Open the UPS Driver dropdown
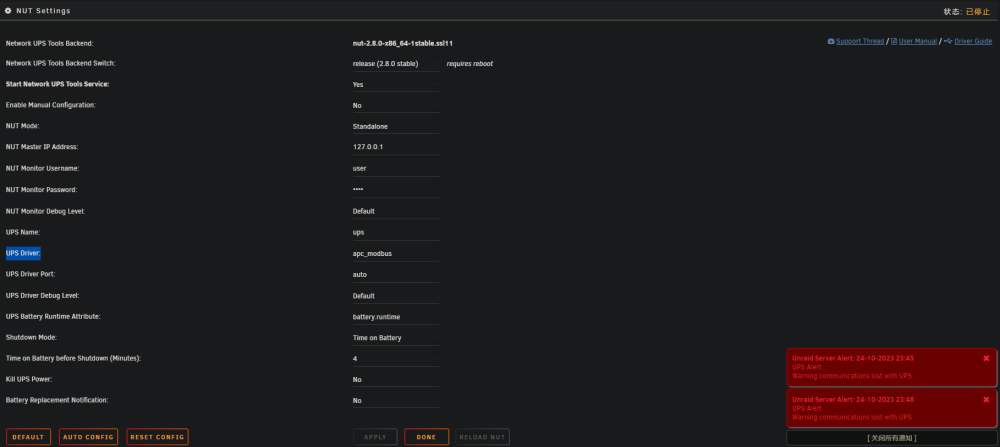1000x447 pixels. 395,254
